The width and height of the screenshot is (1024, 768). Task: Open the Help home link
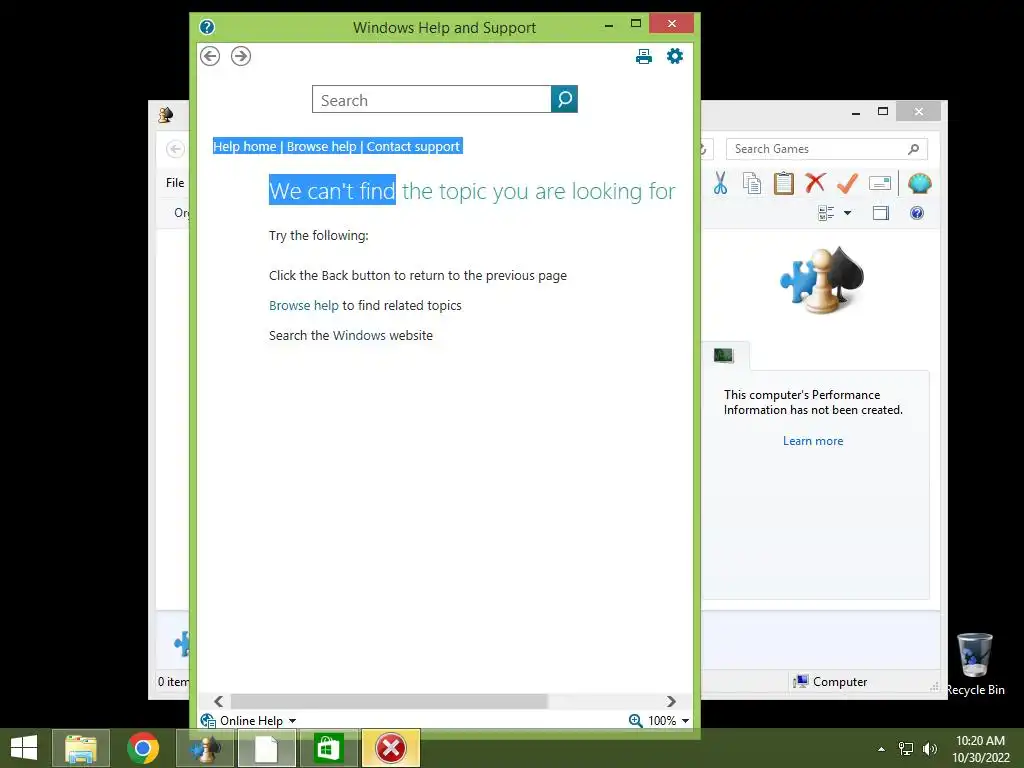coord(245,146)
